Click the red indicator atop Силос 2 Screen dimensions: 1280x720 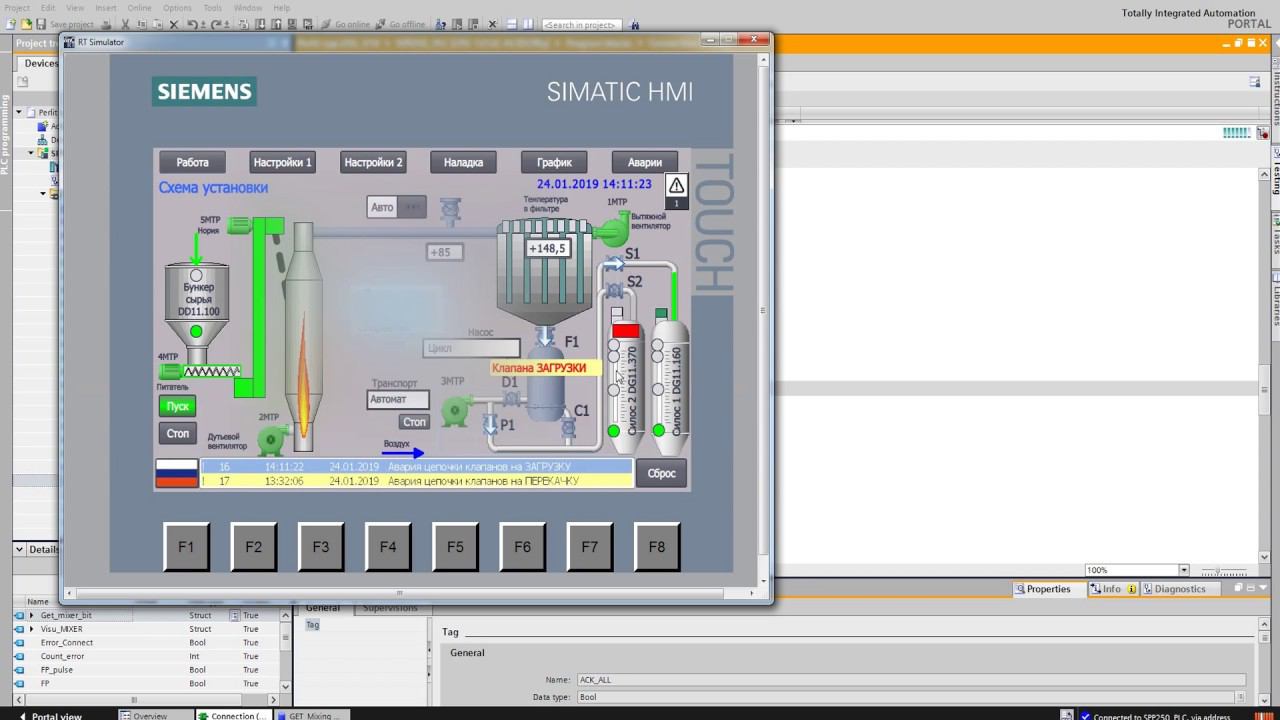pyautogui.click(x=626, y=331)
